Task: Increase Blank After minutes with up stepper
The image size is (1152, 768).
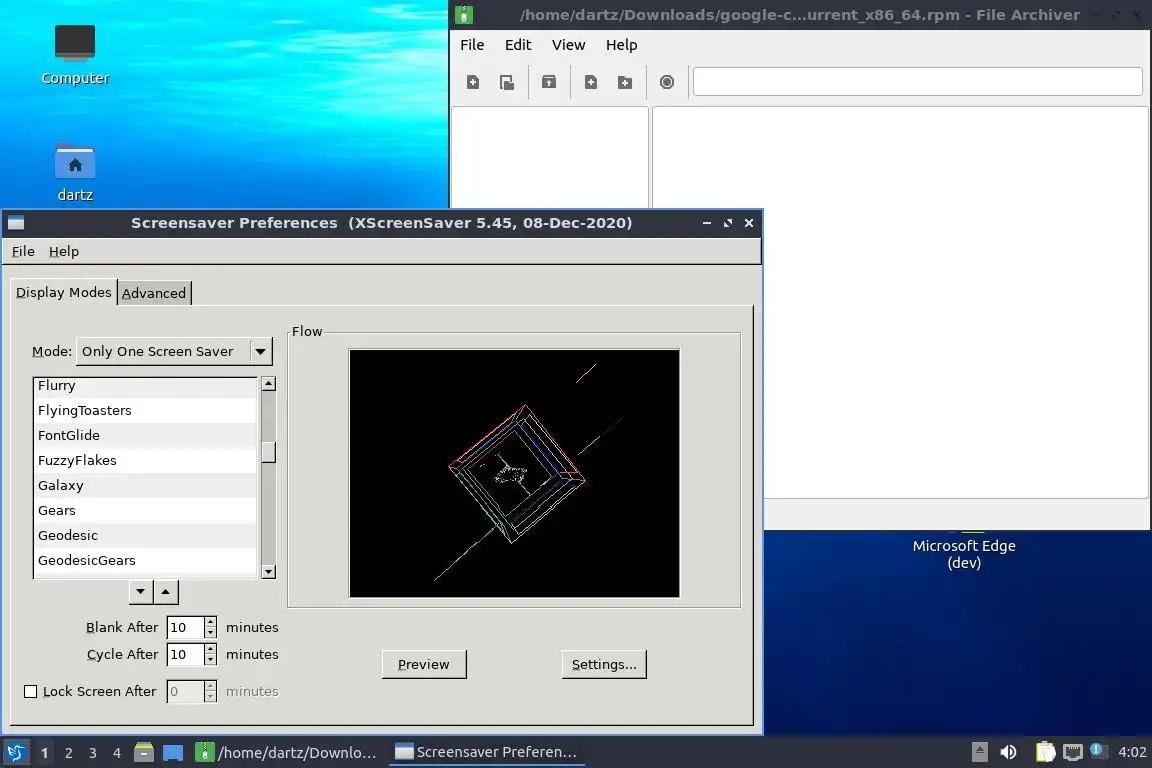Action: [x=210, y=622]
